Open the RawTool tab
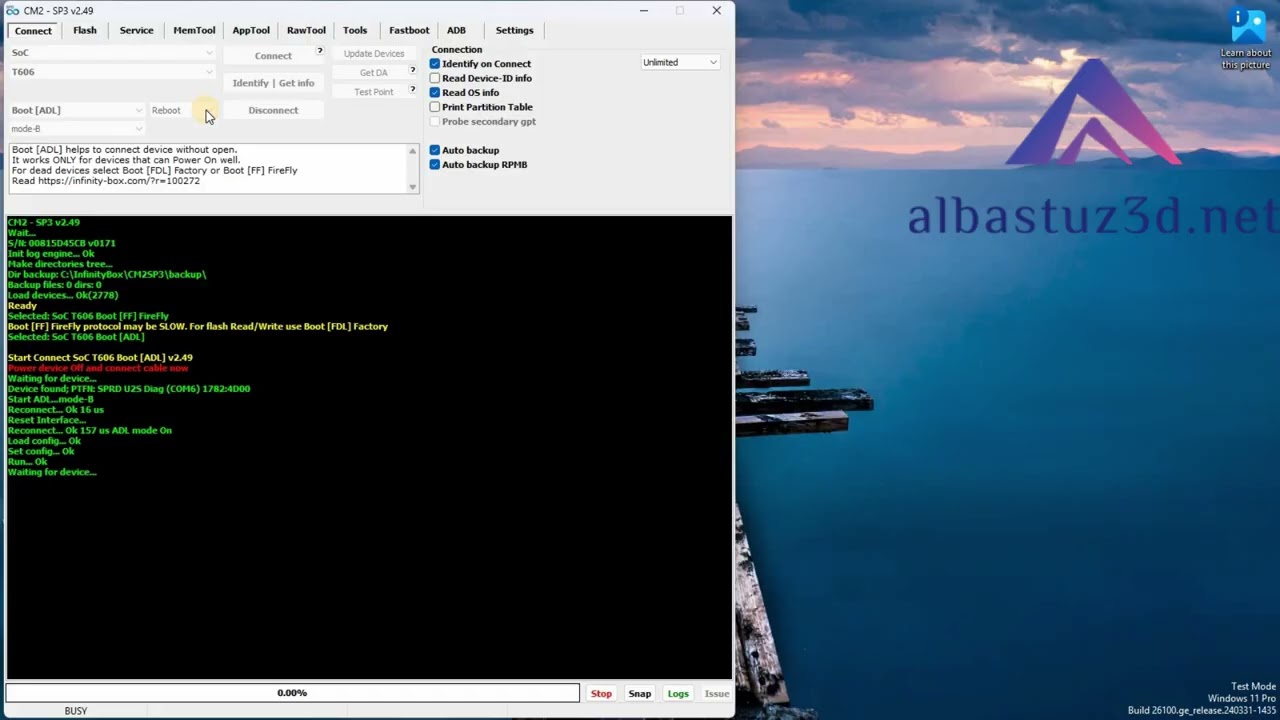Screen dimensions: 1280x720 coord(306,30)
